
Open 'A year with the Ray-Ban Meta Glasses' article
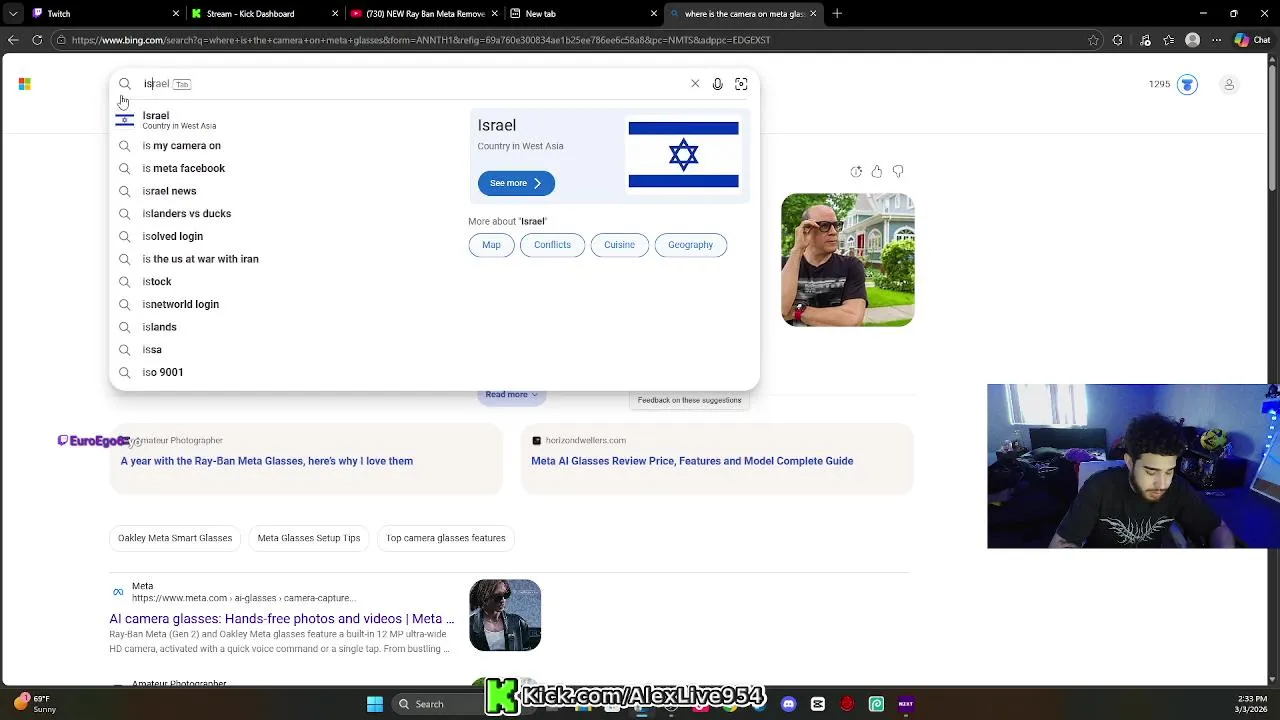267,461
